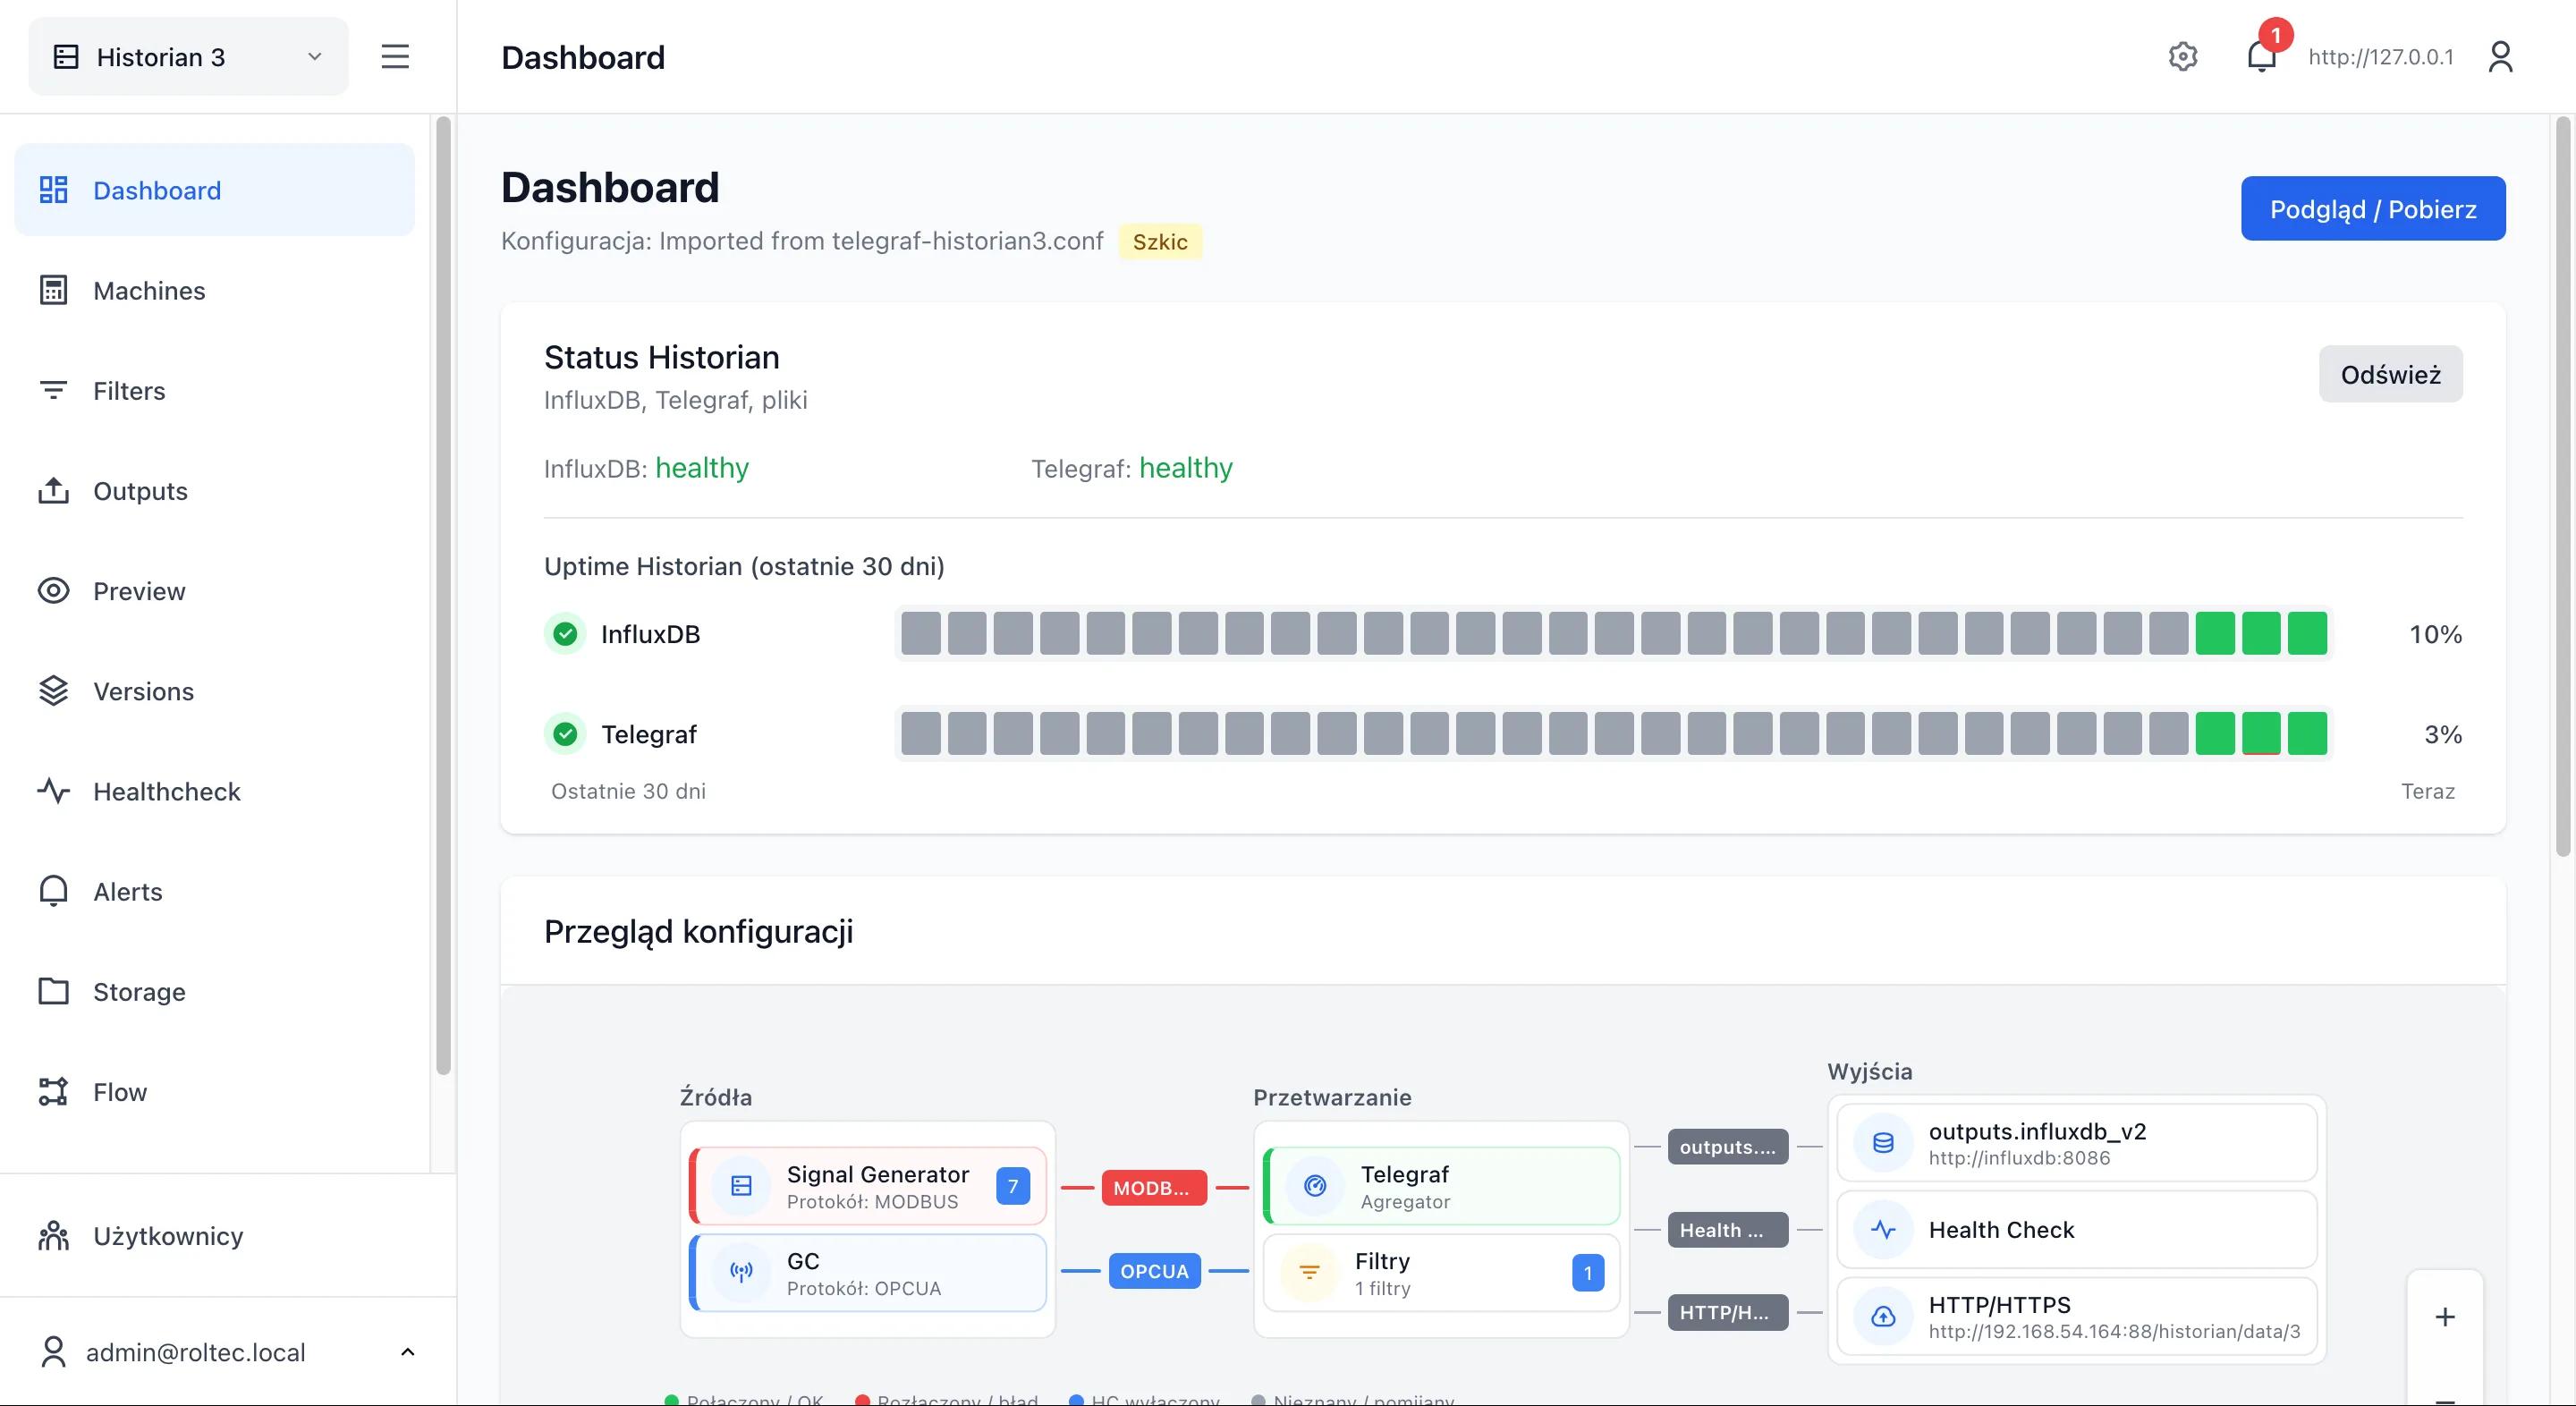
Task: Open Użytkownicy users page
Action: click(x=214, y=1236)
